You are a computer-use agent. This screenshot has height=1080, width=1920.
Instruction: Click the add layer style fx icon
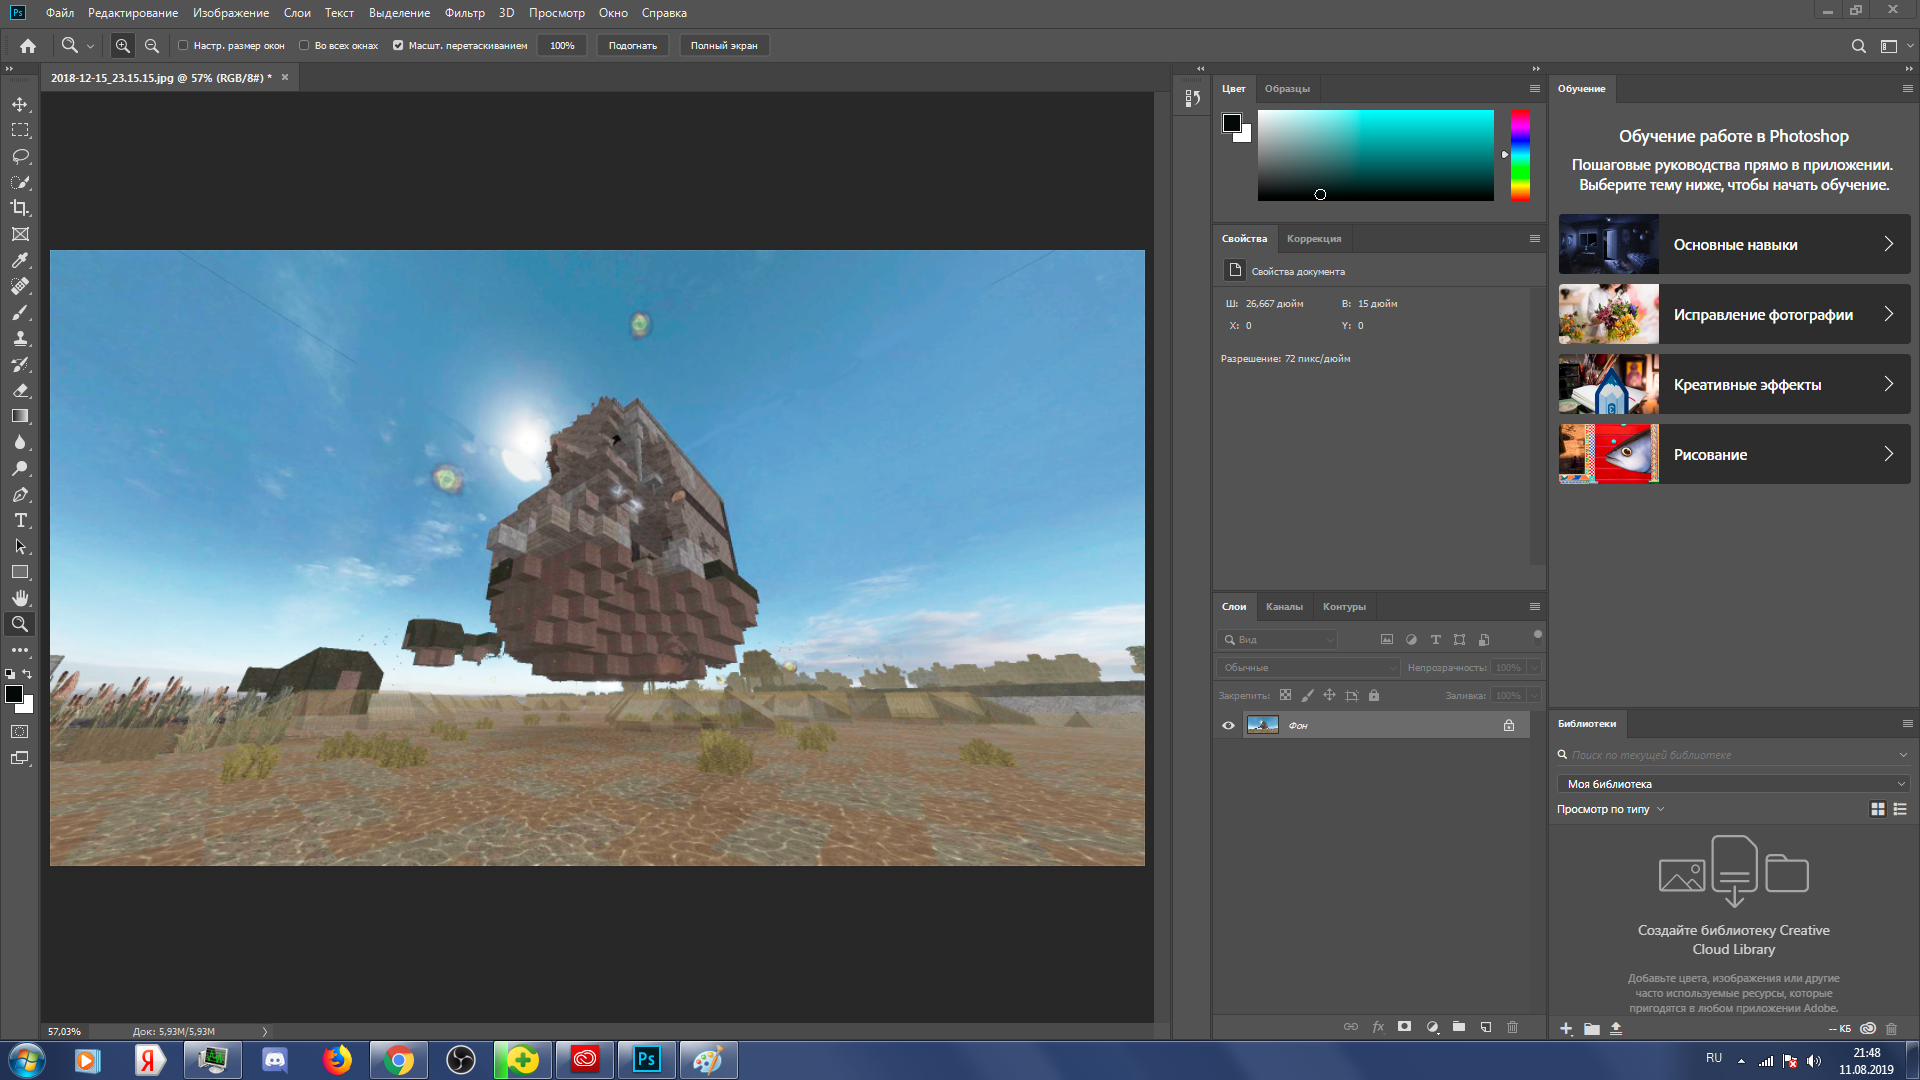(1378, 1027)
